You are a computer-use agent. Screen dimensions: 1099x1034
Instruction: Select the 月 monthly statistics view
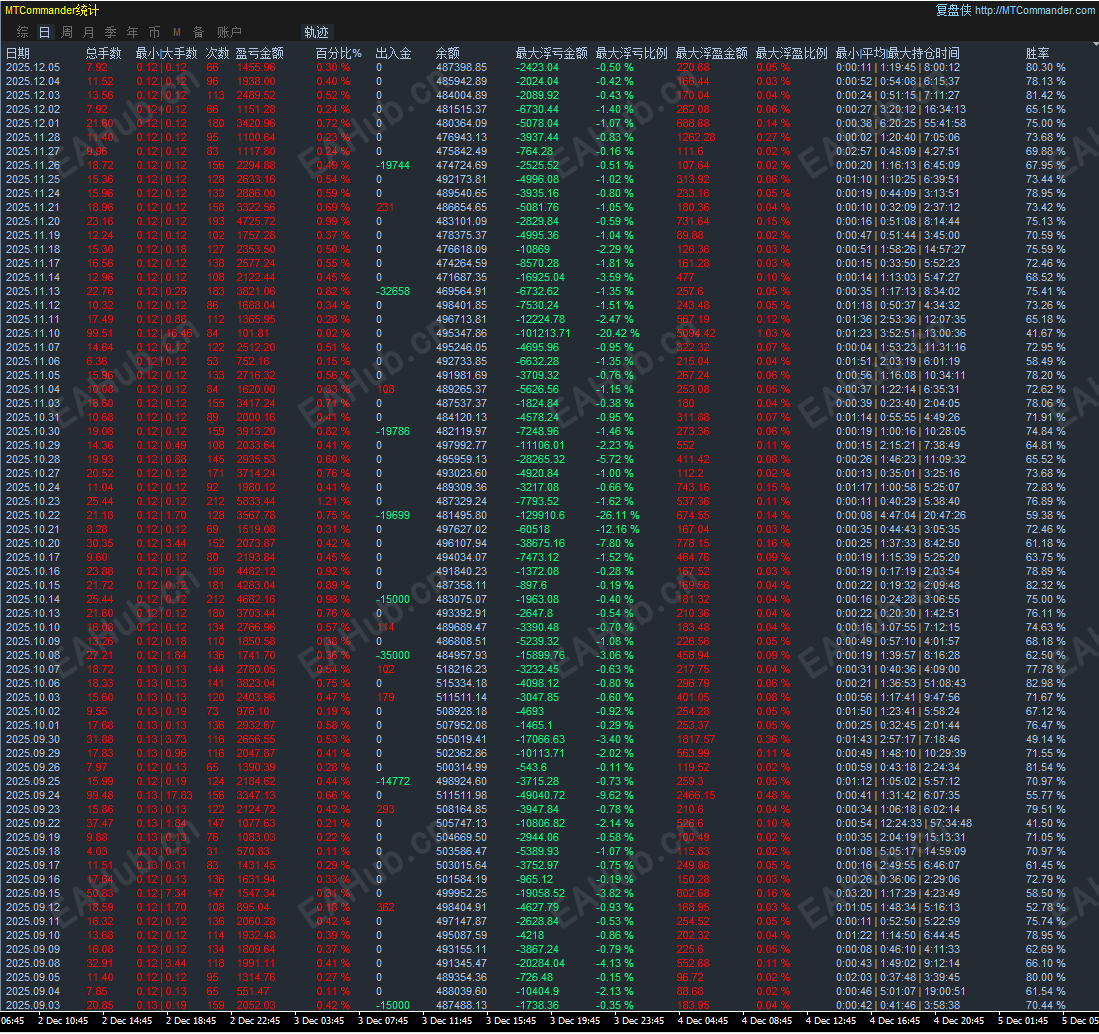89,31
